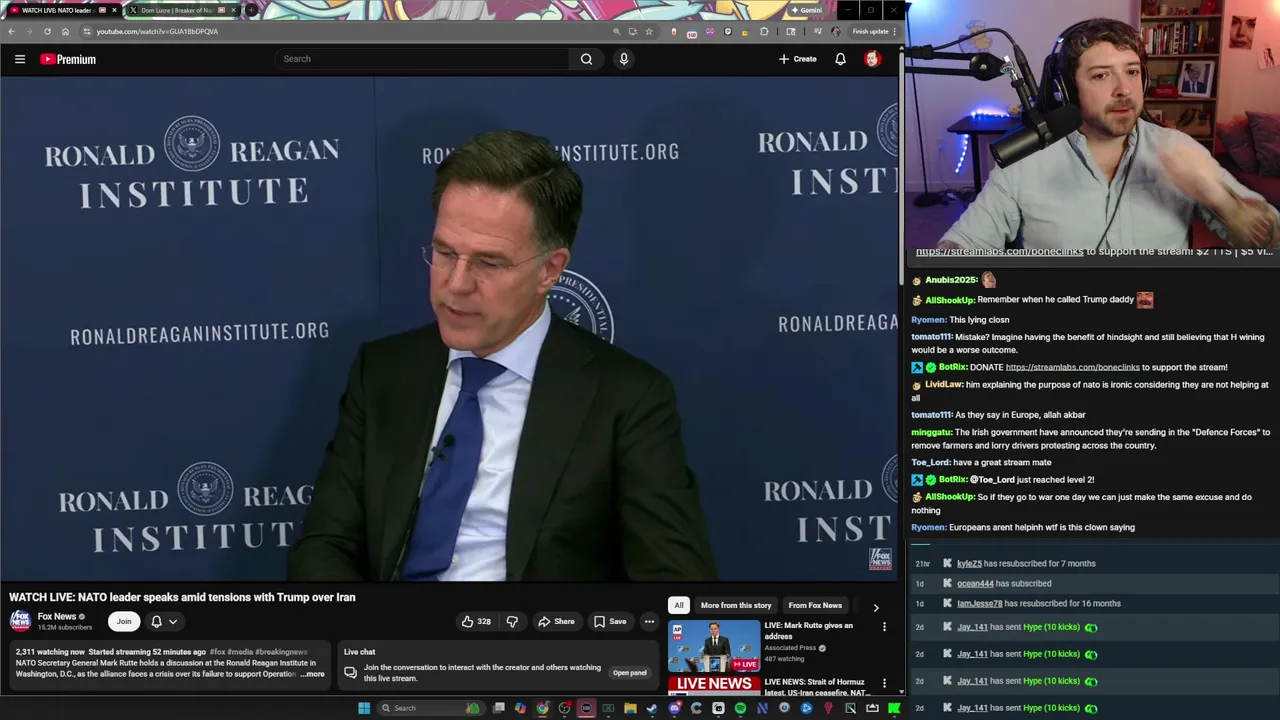The height and width of the screenshot is (720, 1280).
Task: Open options for Strait of Hormuz video
Action: tap(884, 683)
